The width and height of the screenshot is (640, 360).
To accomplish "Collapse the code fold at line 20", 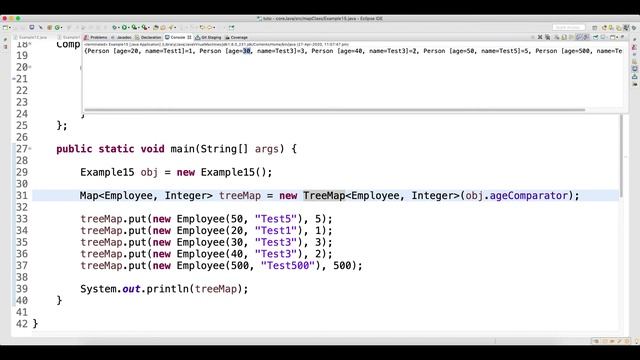I will coord(30,67).
